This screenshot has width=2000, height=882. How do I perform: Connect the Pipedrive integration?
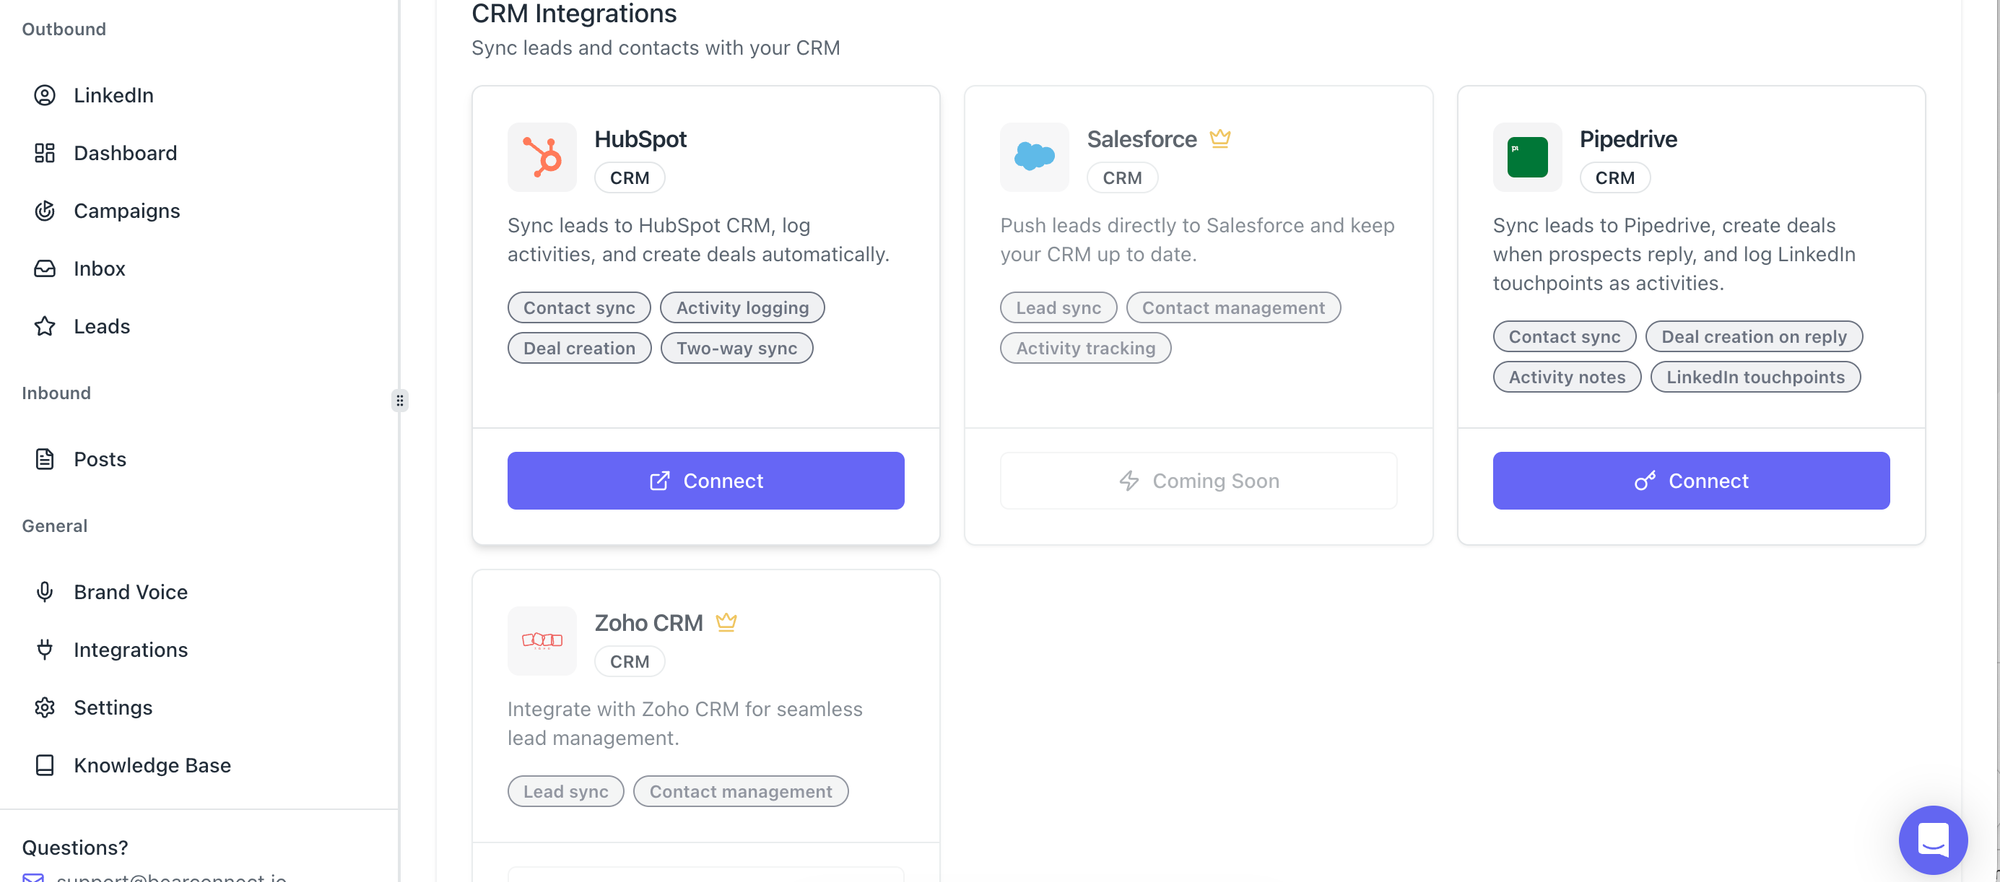coord(1691,481)
